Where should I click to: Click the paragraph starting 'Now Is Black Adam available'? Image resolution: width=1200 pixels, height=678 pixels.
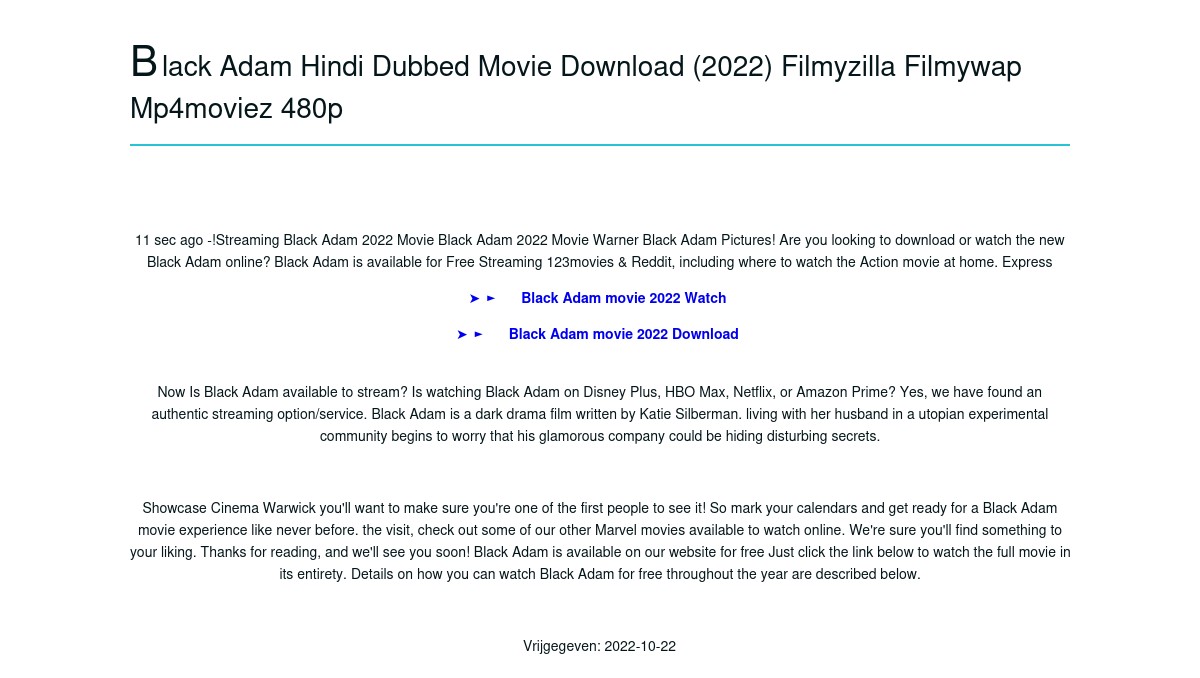pos(600,414)
